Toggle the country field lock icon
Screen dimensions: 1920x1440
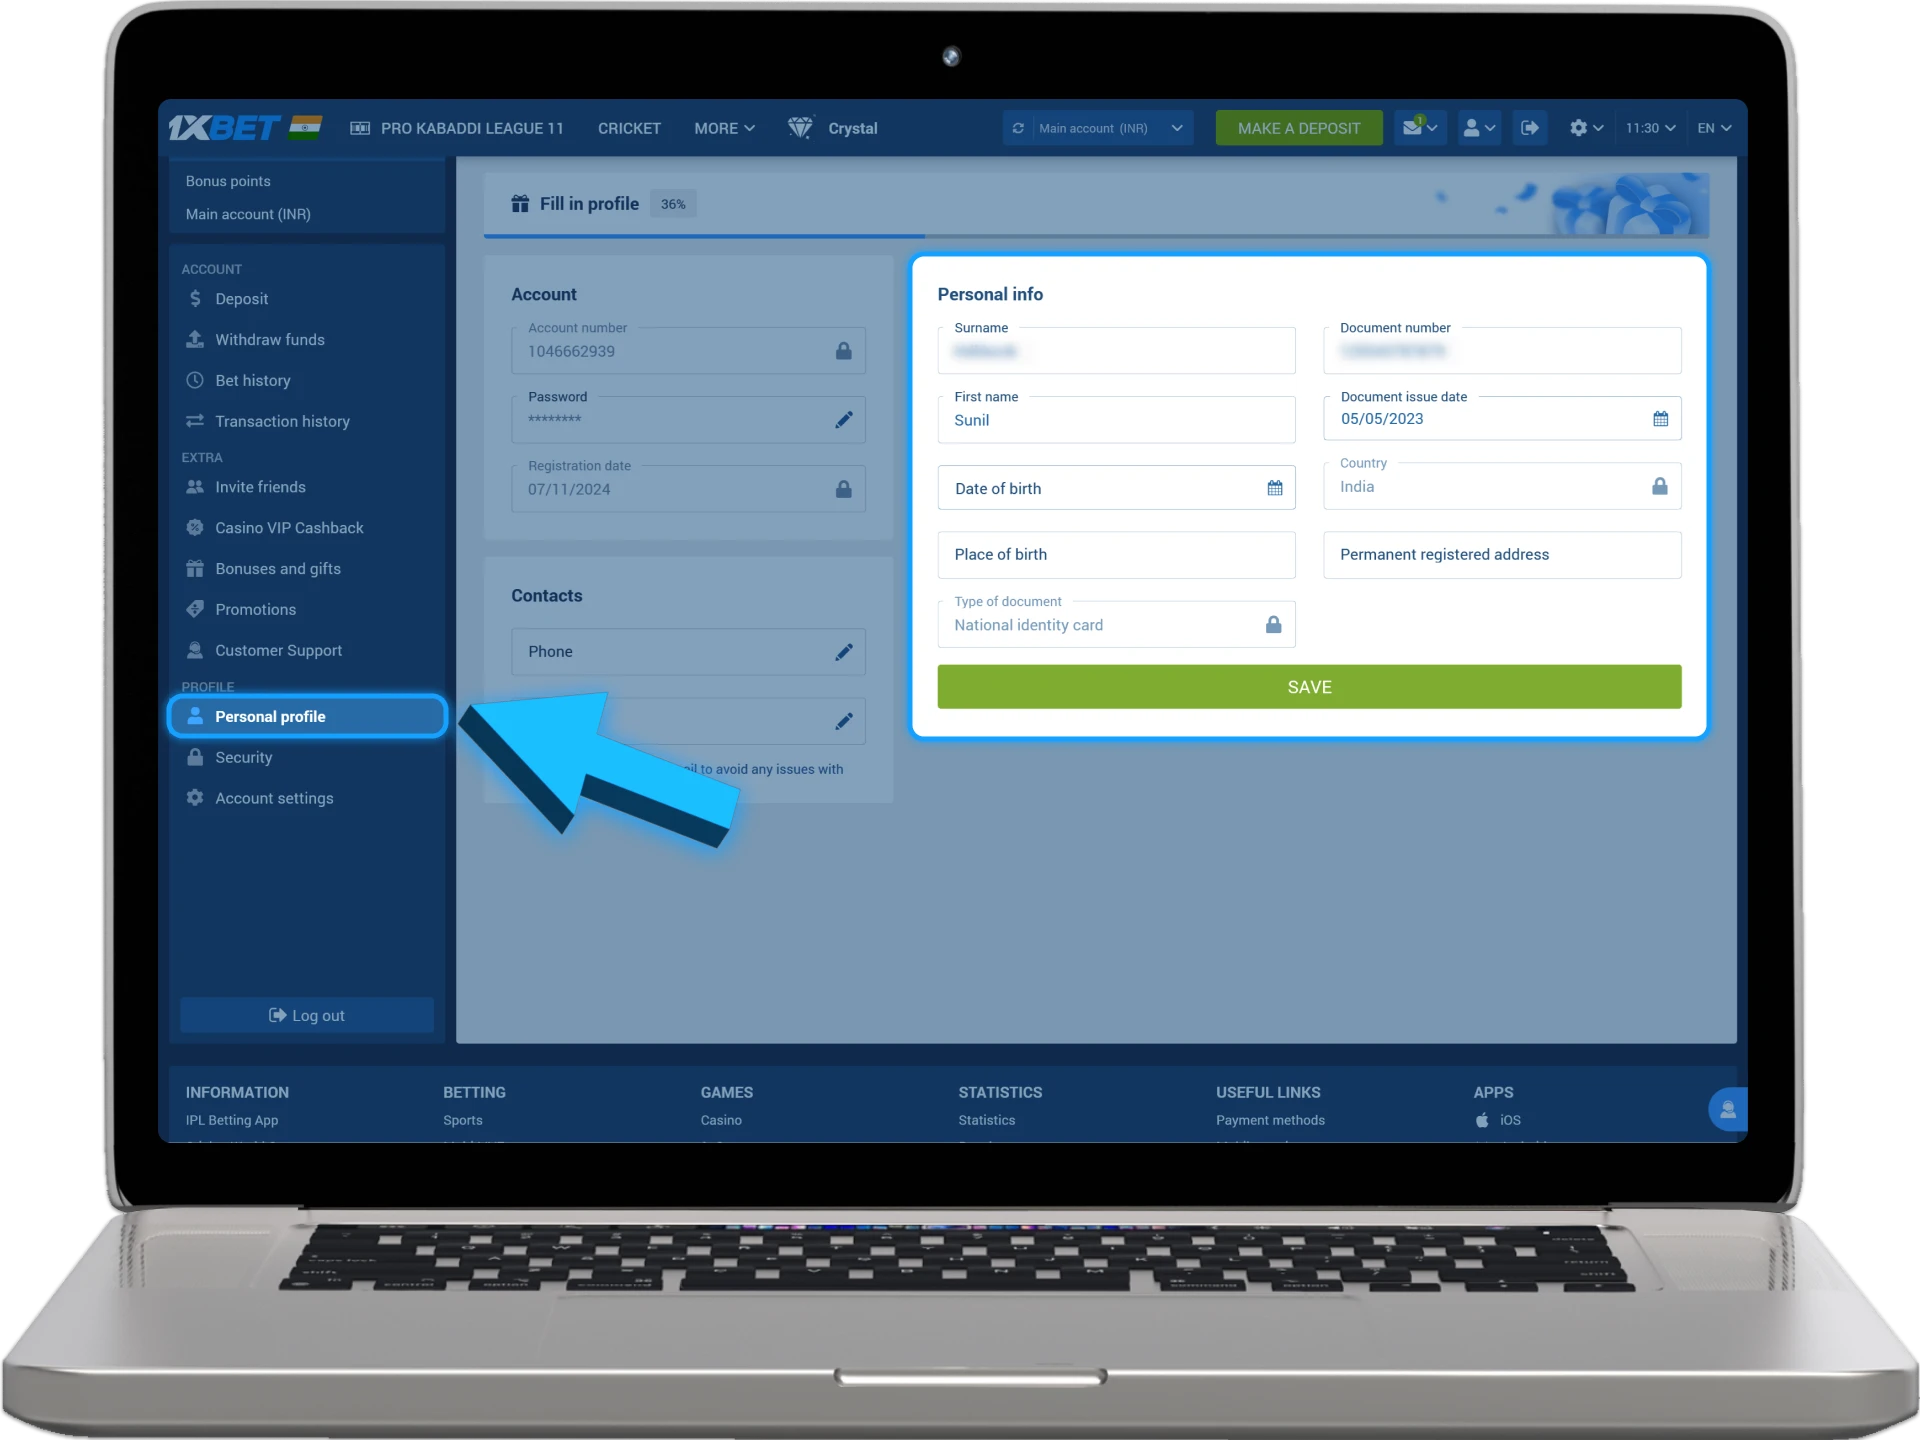point(1660,487)
